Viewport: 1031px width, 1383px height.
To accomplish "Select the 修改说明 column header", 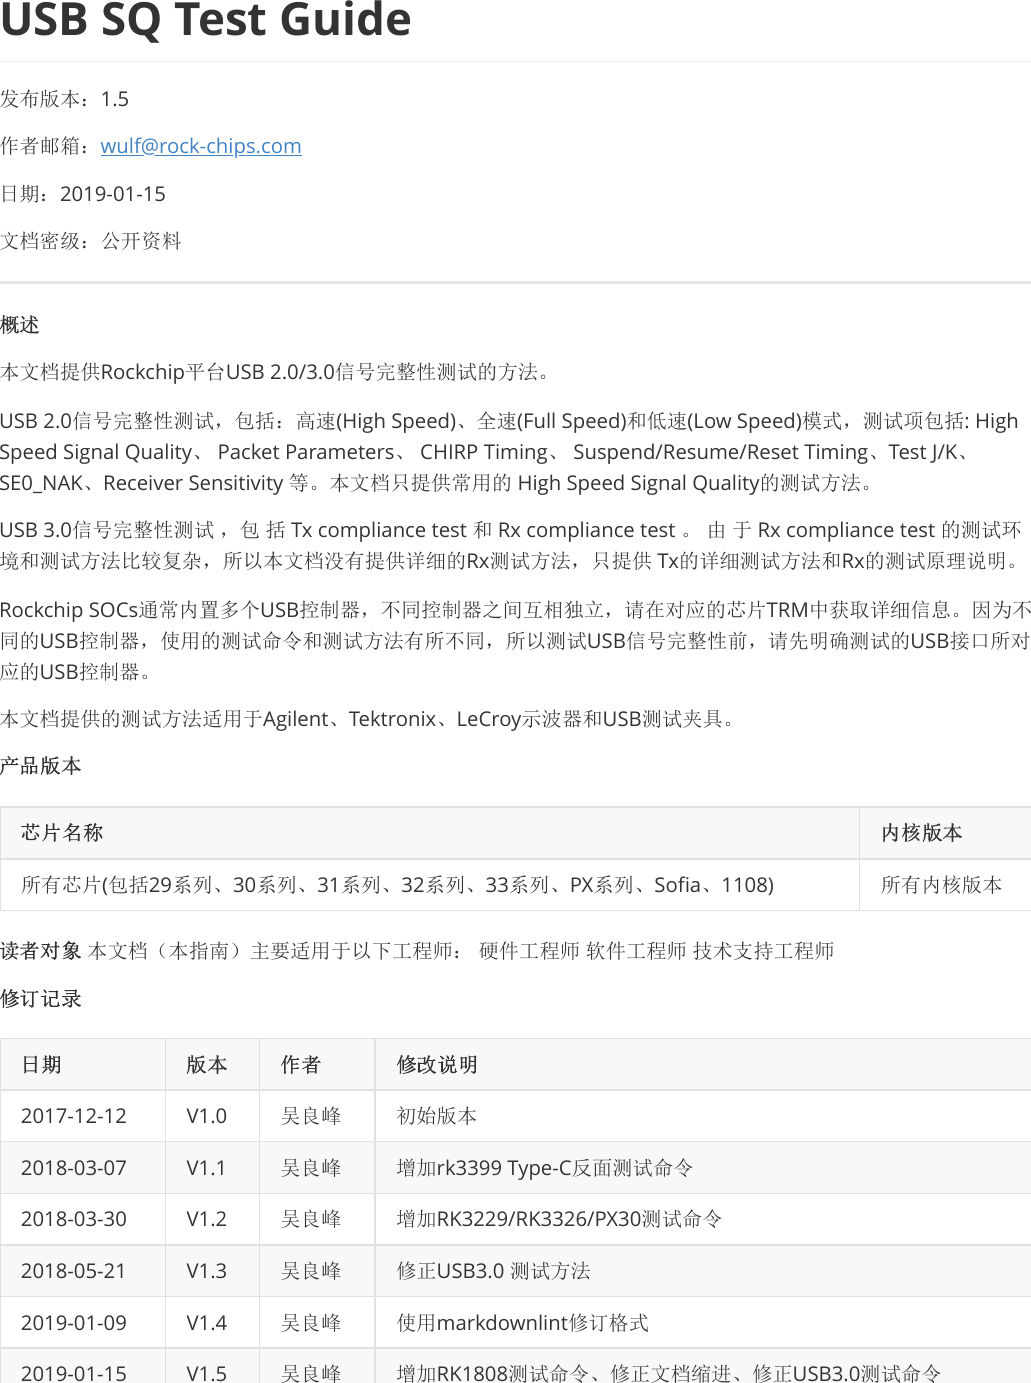I will click(436, 1064).
